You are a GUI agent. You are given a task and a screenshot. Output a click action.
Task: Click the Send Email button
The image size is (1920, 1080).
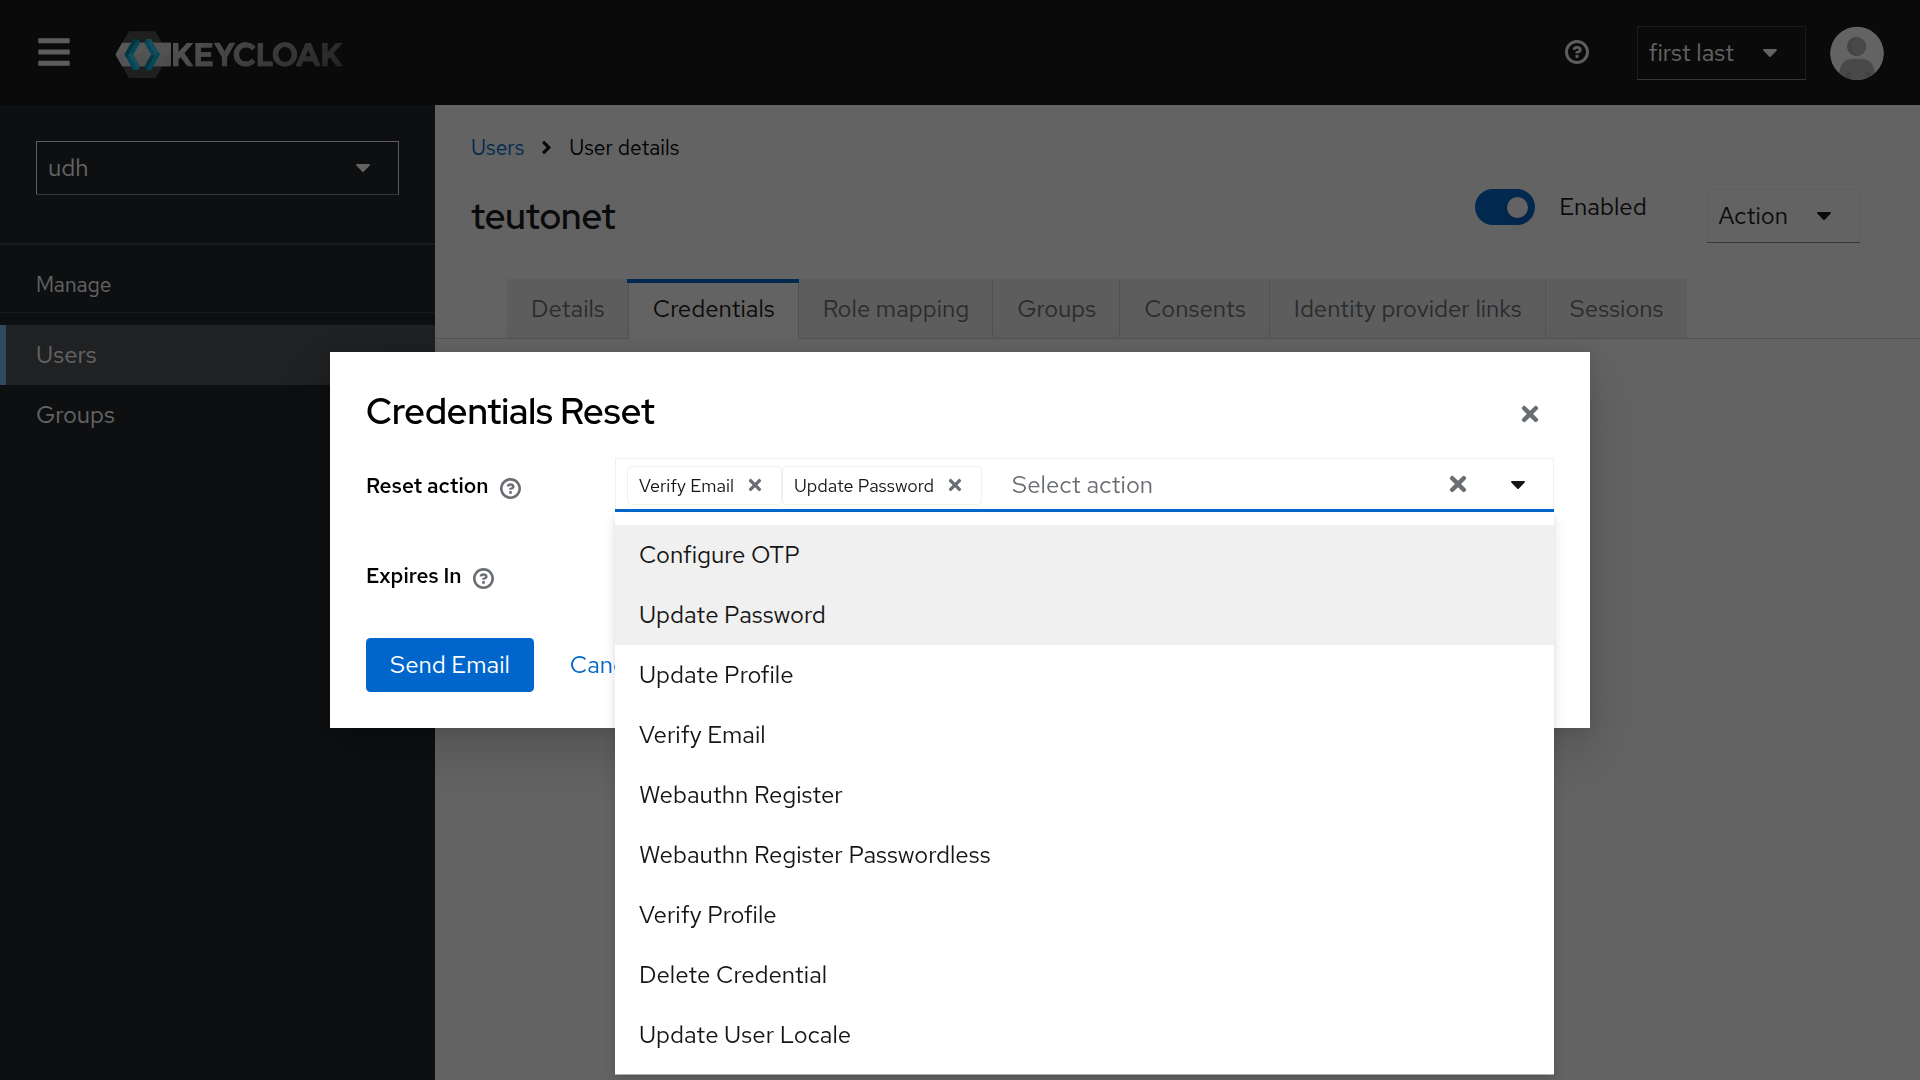(449, 665)
